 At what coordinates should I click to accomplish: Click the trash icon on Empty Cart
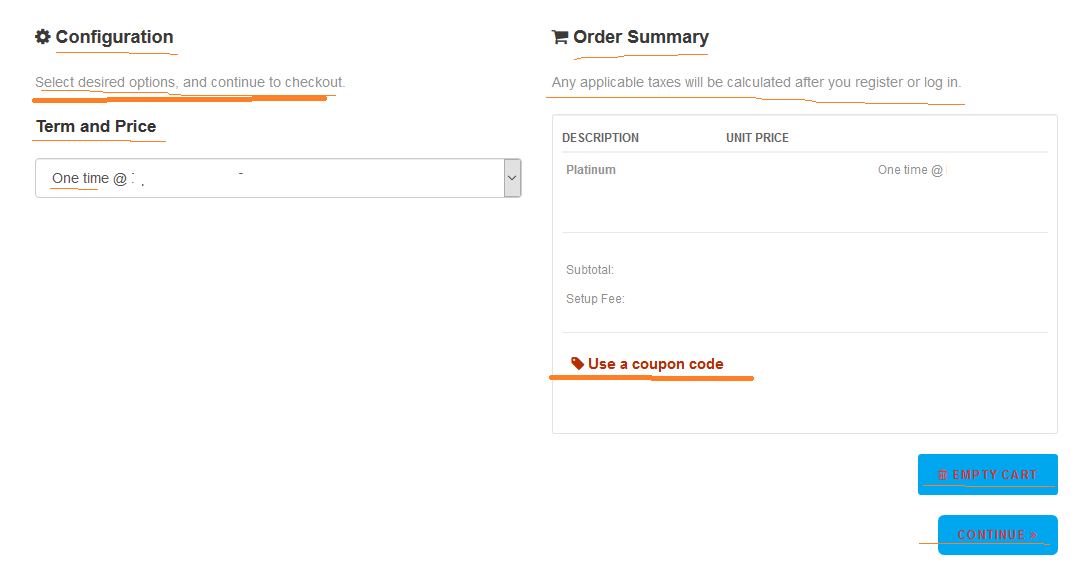pyautogui.click(x=943, y=475)
